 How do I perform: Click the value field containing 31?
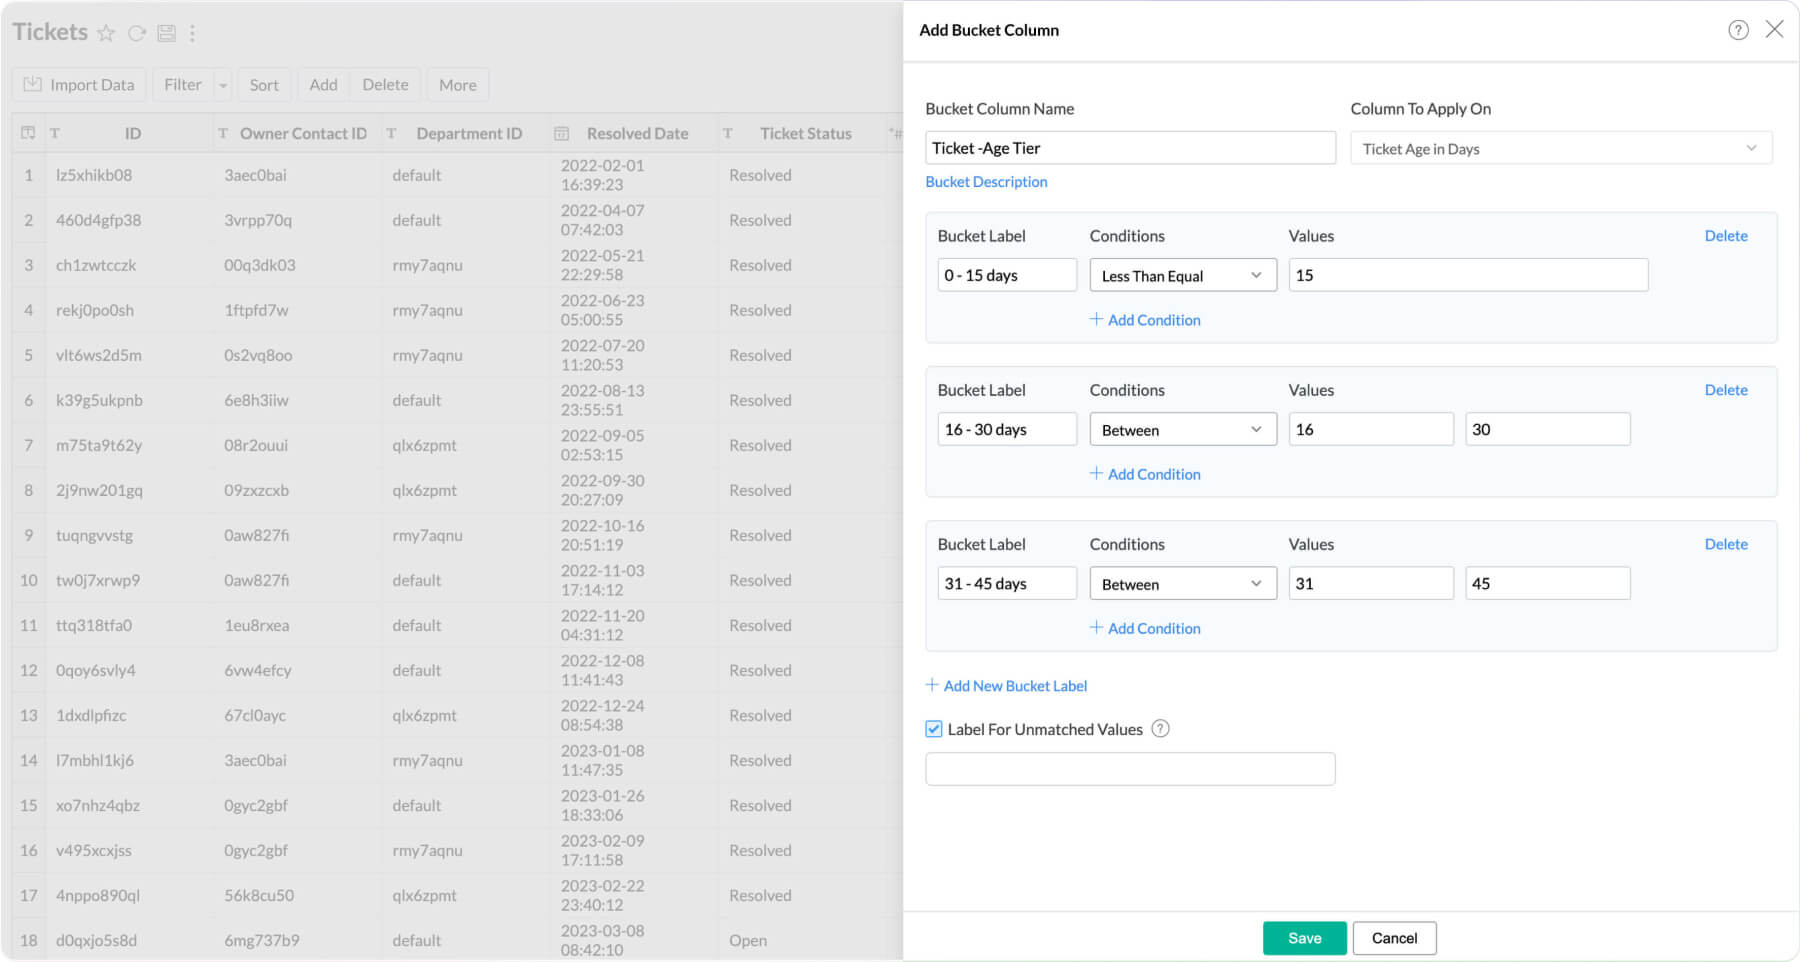(1371, 583)
